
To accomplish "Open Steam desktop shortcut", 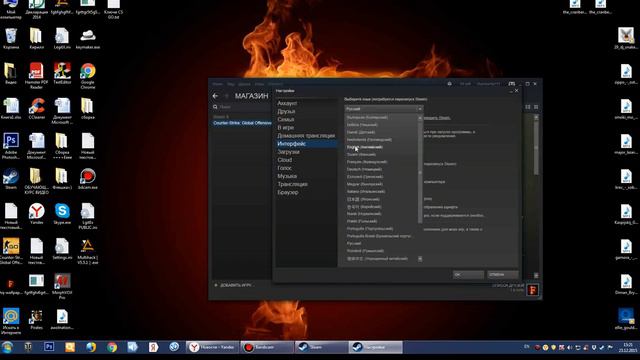I will tap(11, 179).
